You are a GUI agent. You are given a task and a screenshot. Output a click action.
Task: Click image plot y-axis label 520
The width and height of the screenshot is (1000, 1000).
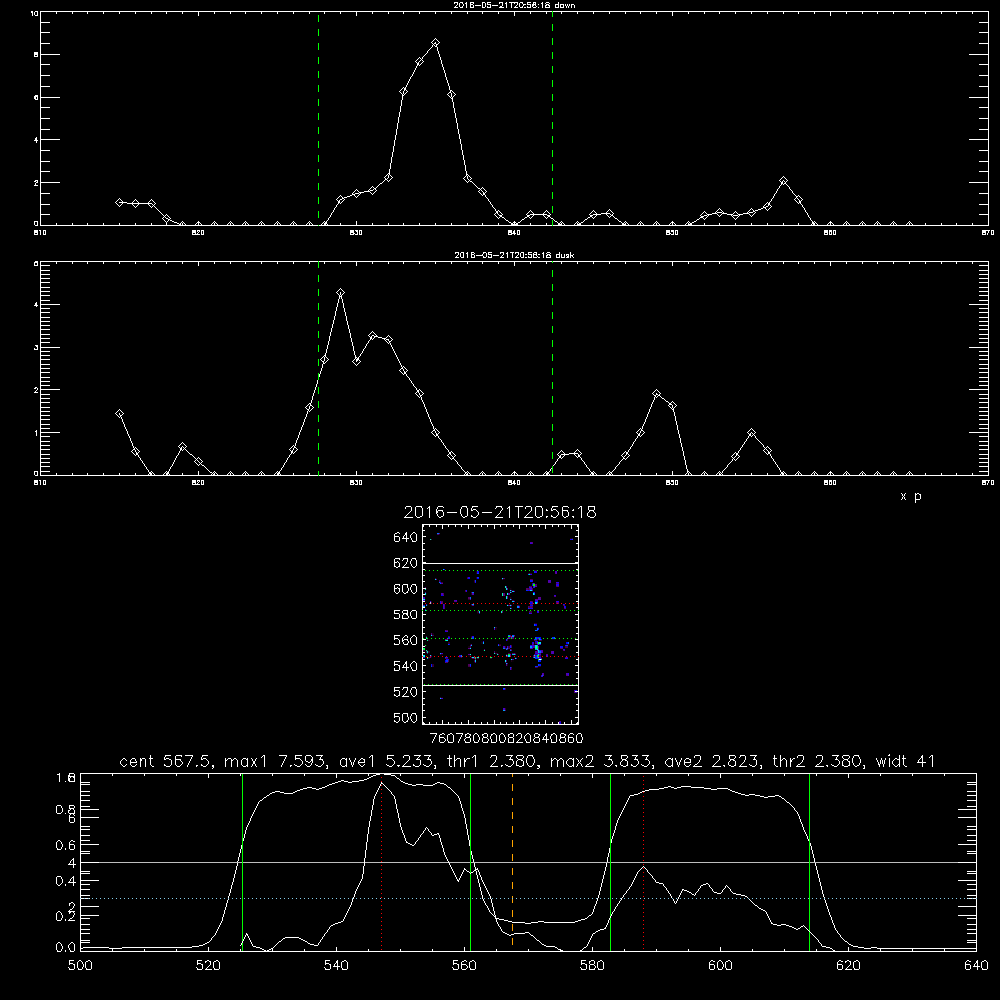(x=406, y=692)
